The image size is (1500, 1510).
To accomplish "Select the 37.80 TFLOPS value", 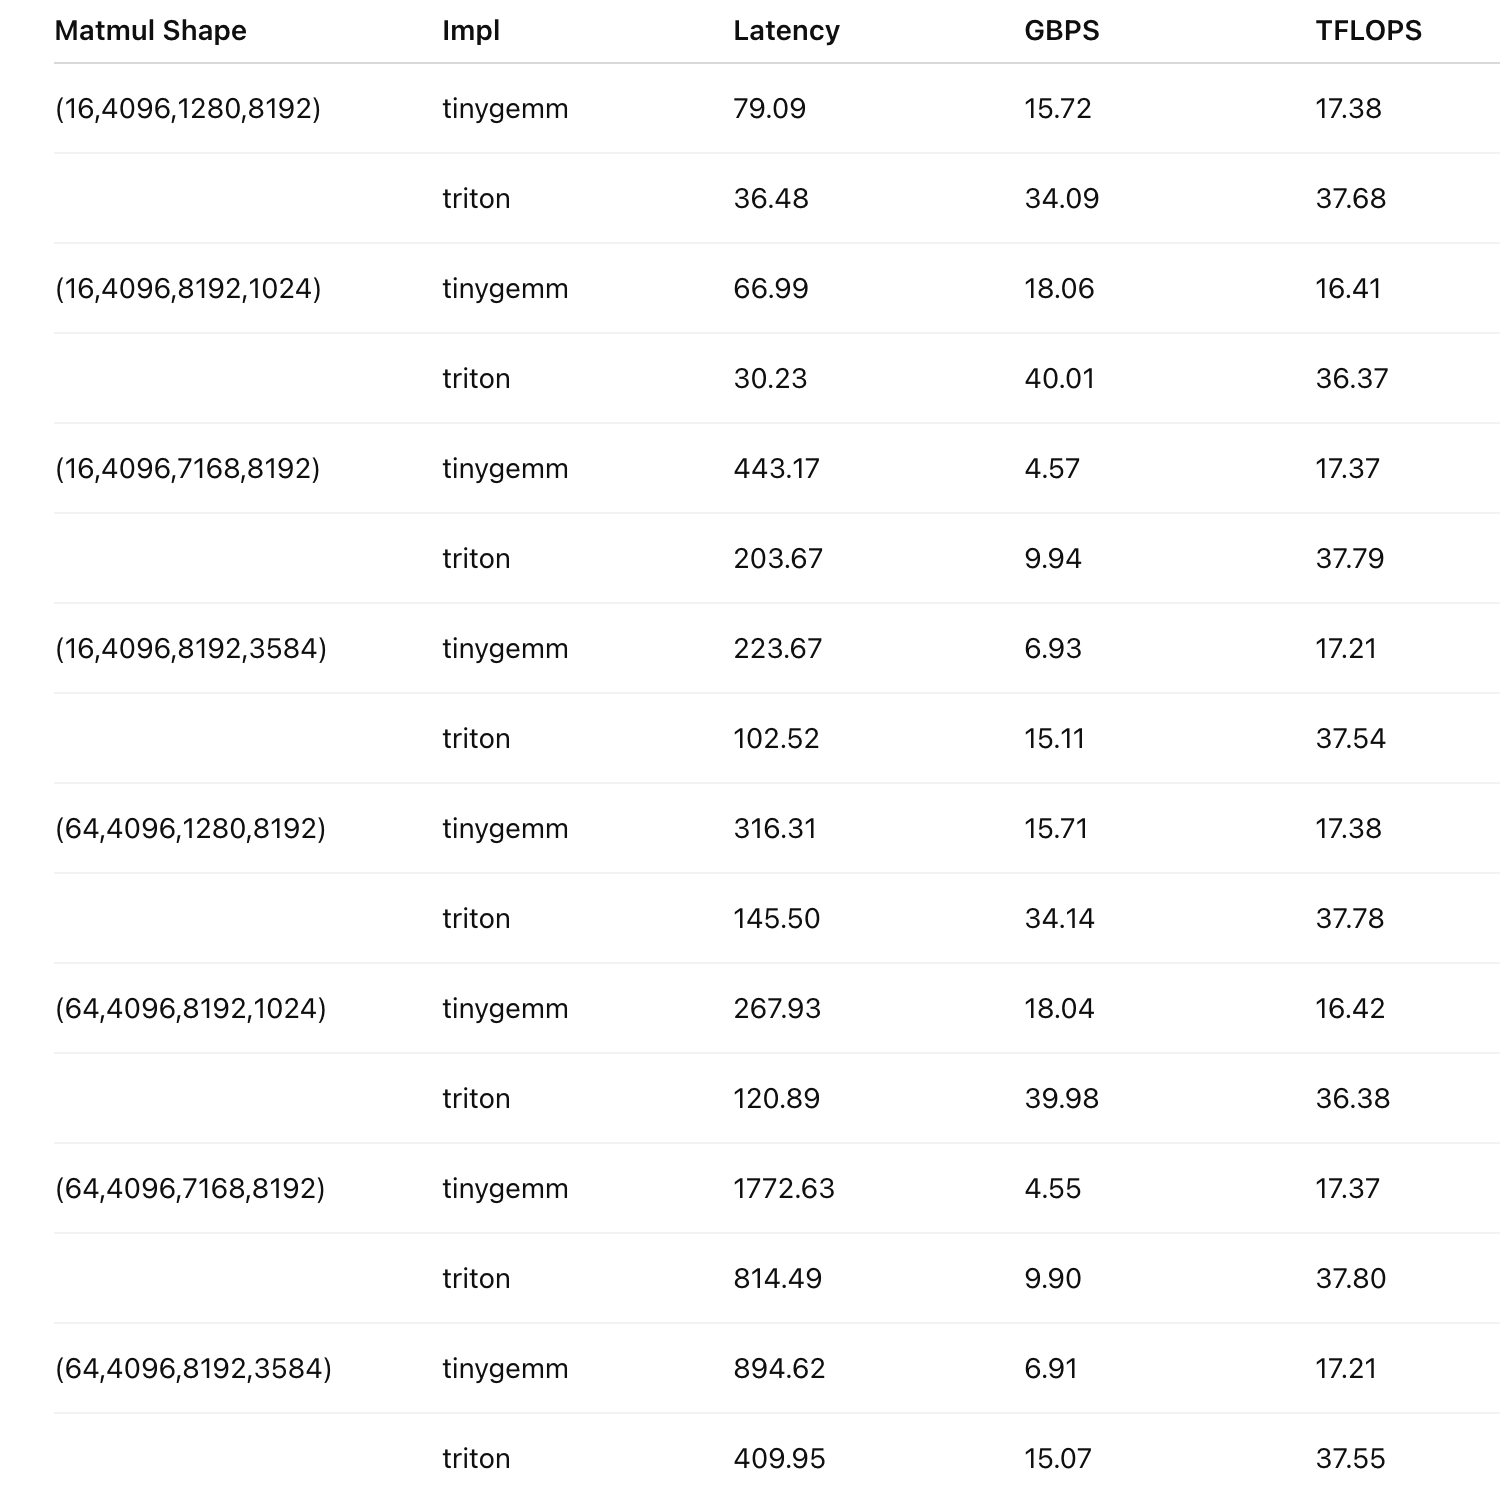I will tap(1350, 1278).
